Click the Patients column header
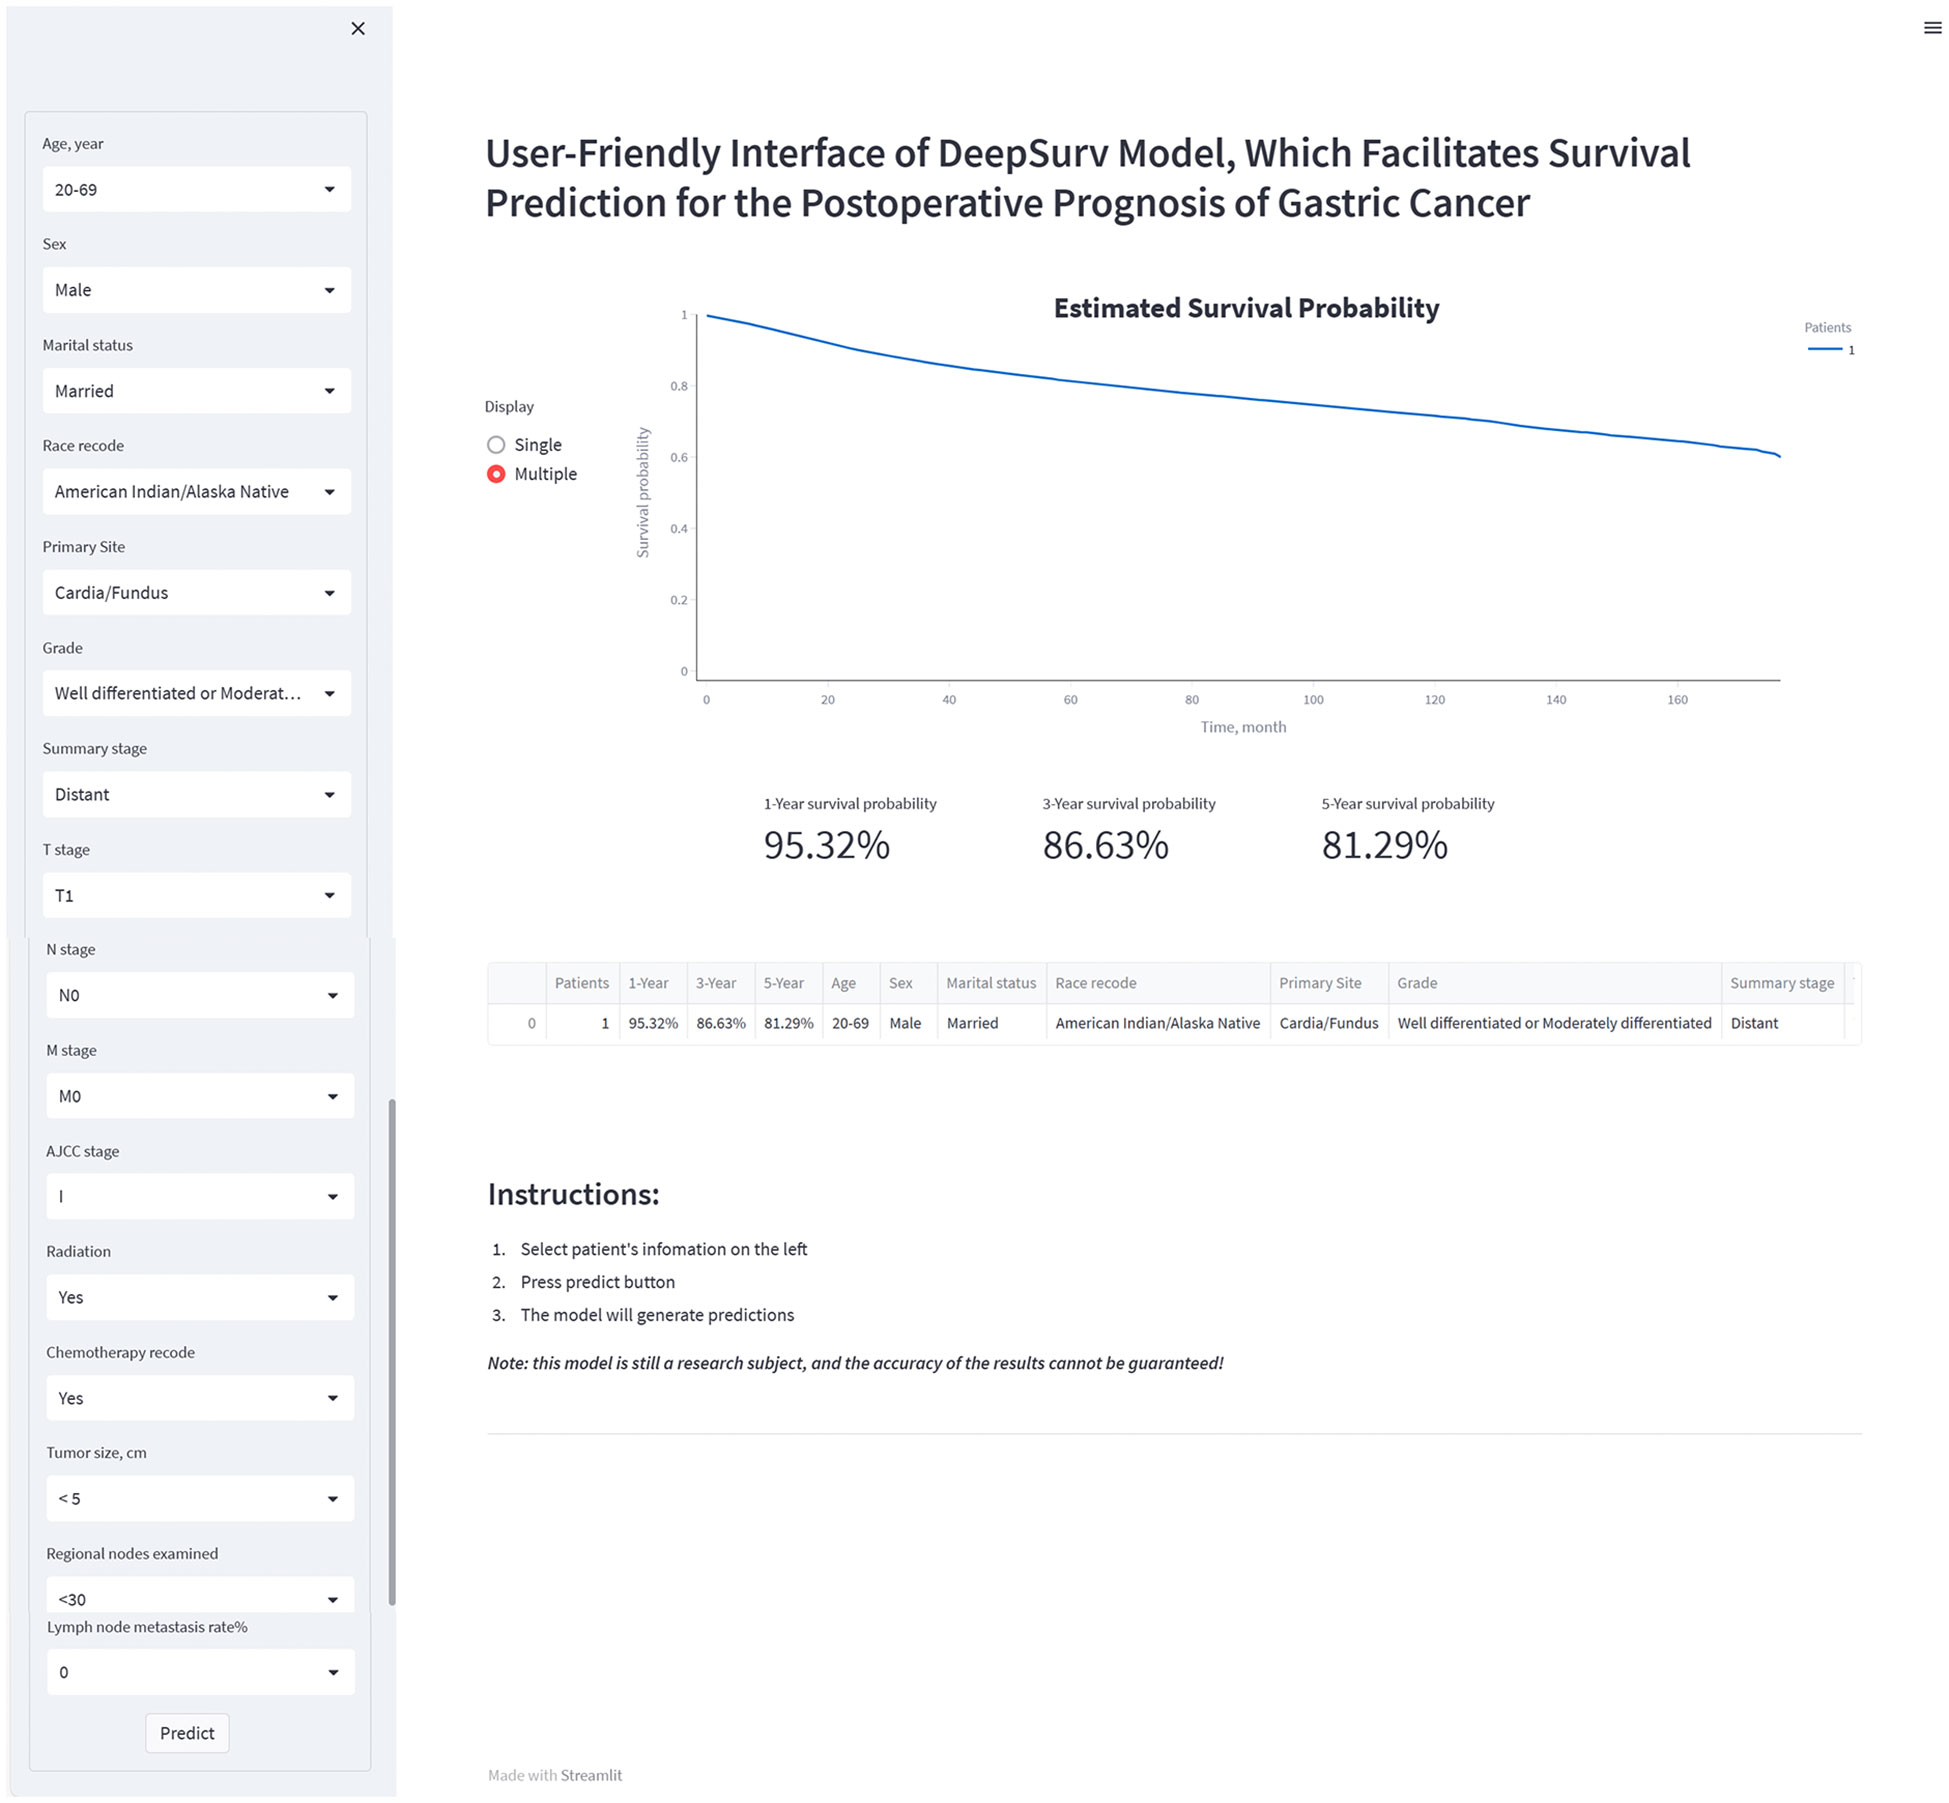This screenshot has height=1803, width=1949. click(582, 983)
